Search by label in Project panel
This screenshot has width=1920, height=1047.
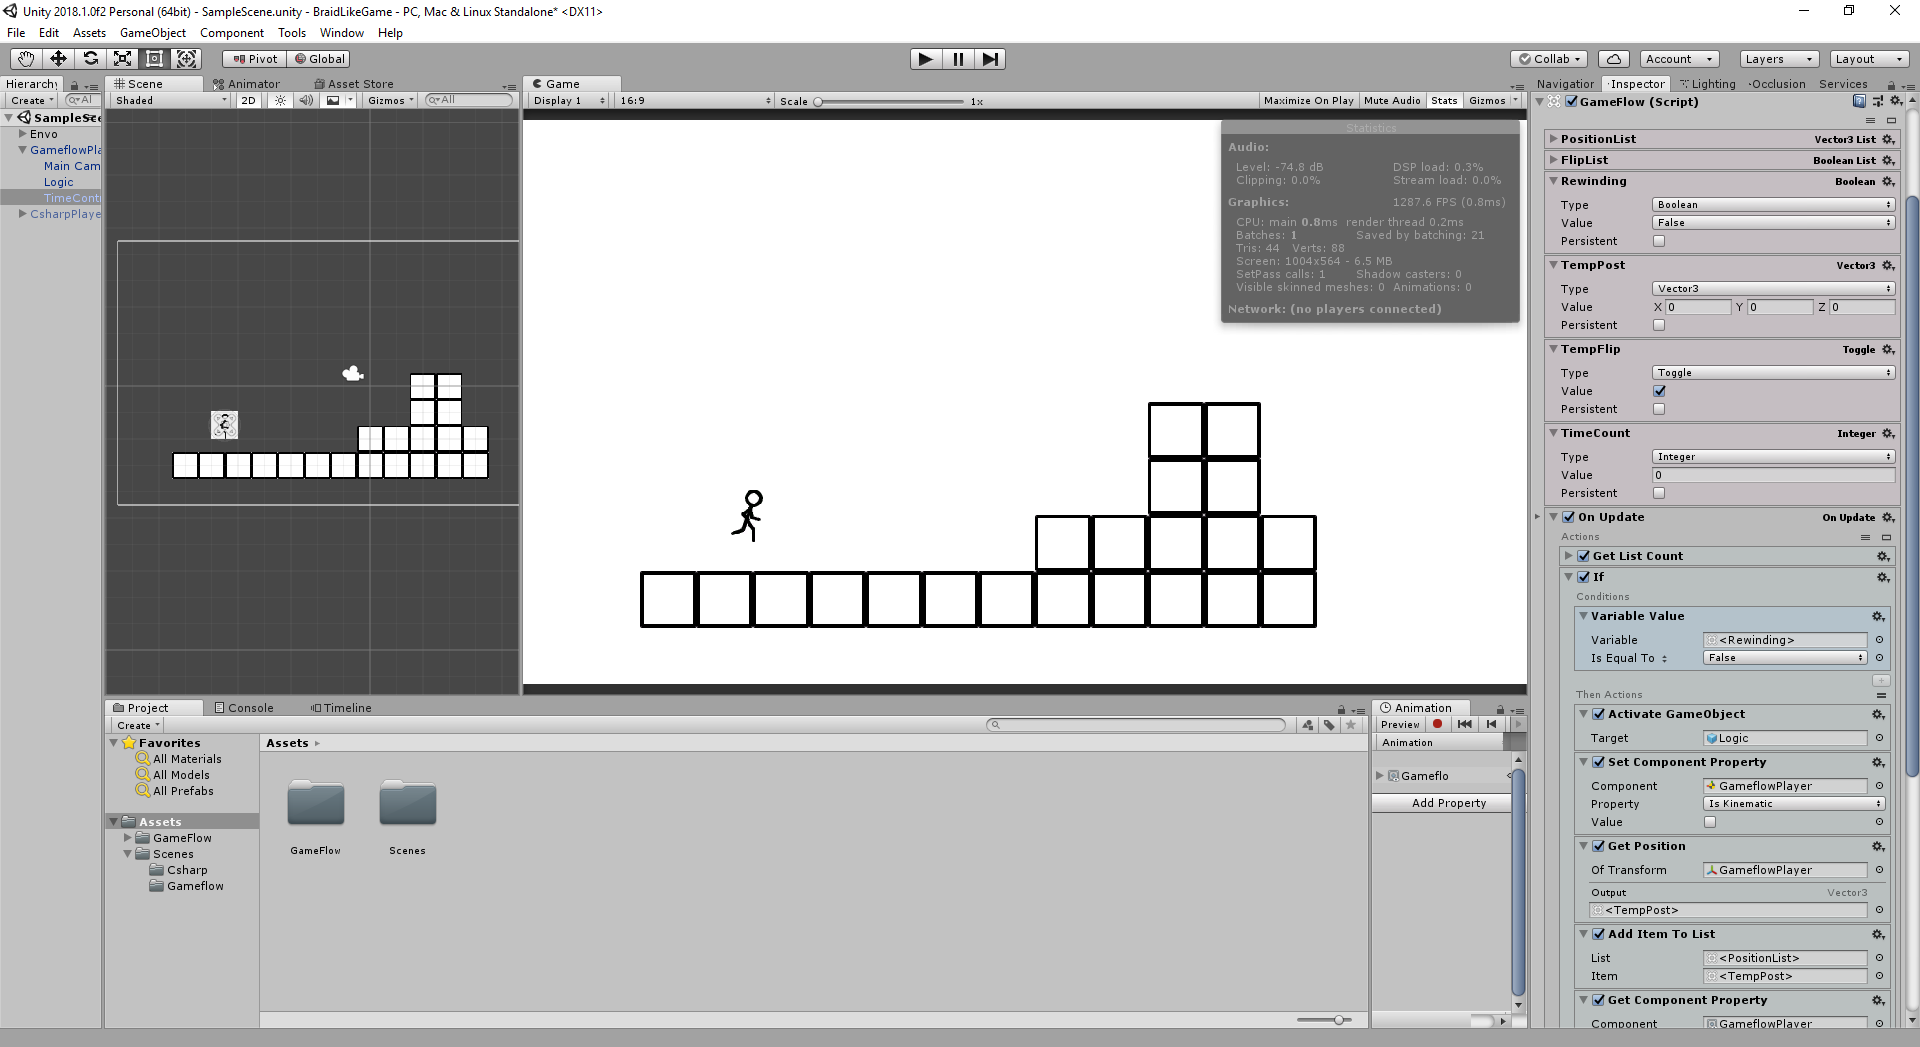pyautogui.click(x=1329, y=725)
